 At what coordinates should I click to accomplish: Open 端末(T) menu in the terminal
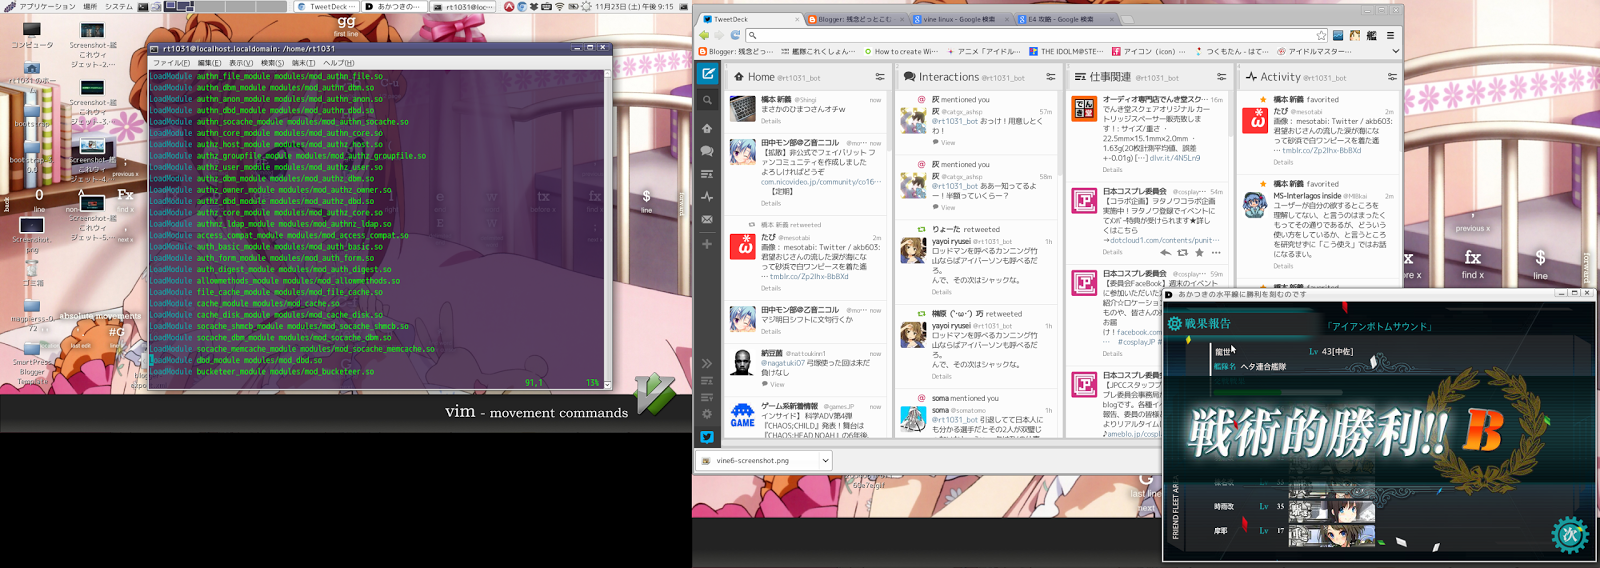(x=303, y=63)
